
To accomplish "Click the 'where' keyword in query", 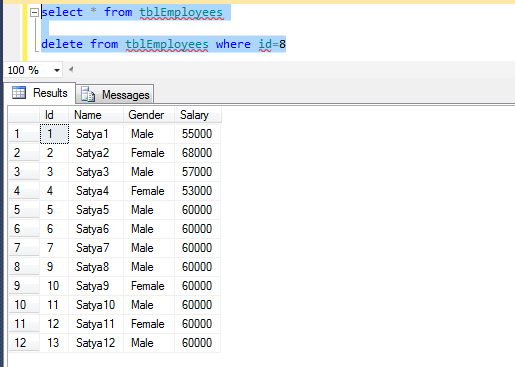I will pos(233,44).
